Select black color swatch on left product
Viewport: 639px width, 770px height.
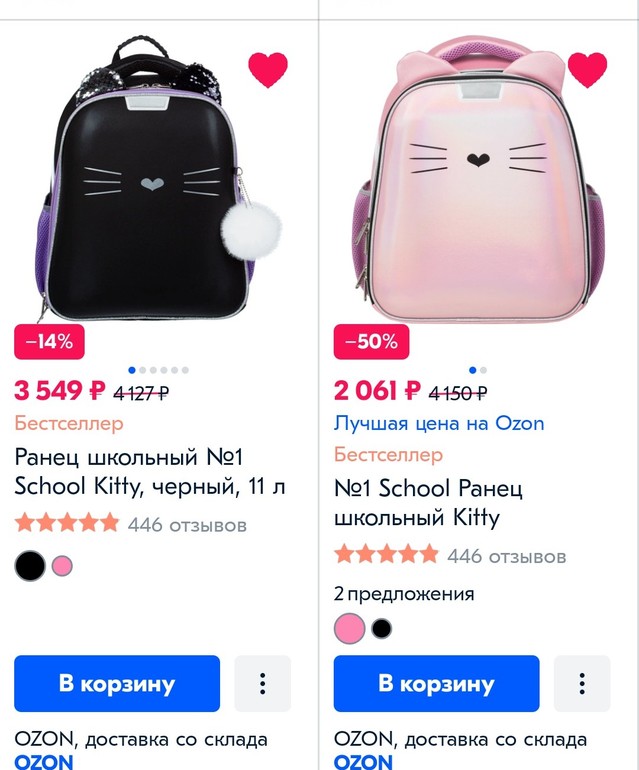[30, 566]
